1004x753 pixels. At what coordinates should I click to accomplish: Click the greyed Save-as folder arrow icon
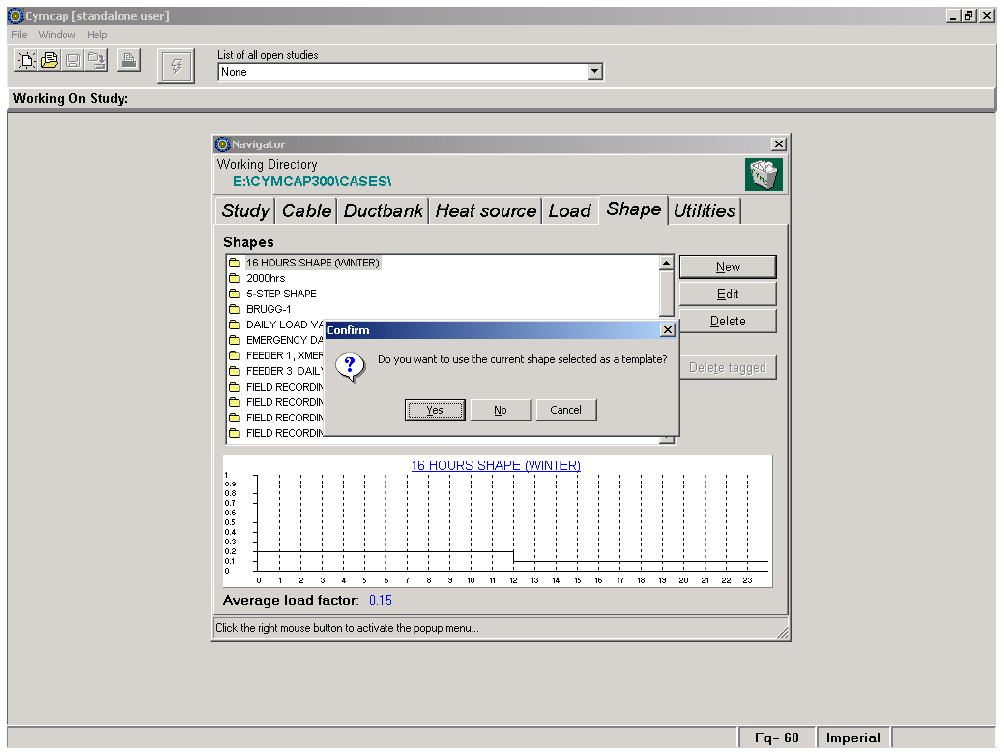97,61
